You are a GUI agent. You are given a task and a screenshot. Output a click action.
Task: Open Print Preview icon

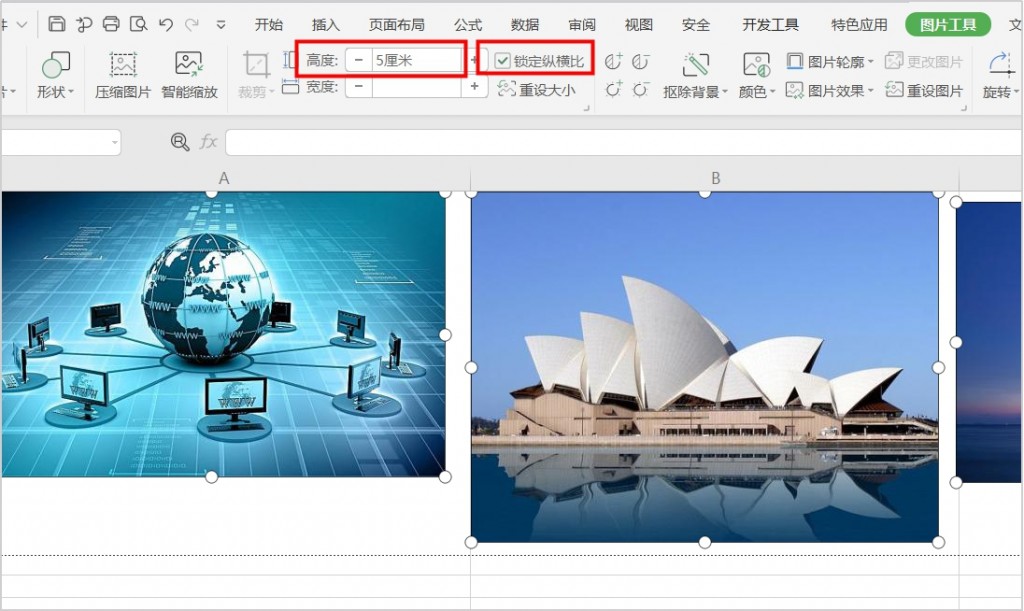138,24
